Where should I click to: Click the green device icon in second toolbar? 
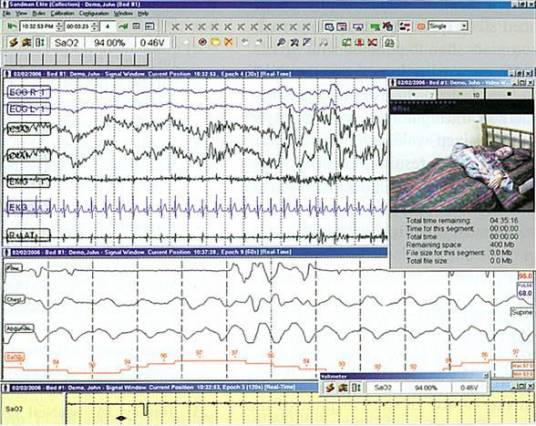click(x=347, y=43)
